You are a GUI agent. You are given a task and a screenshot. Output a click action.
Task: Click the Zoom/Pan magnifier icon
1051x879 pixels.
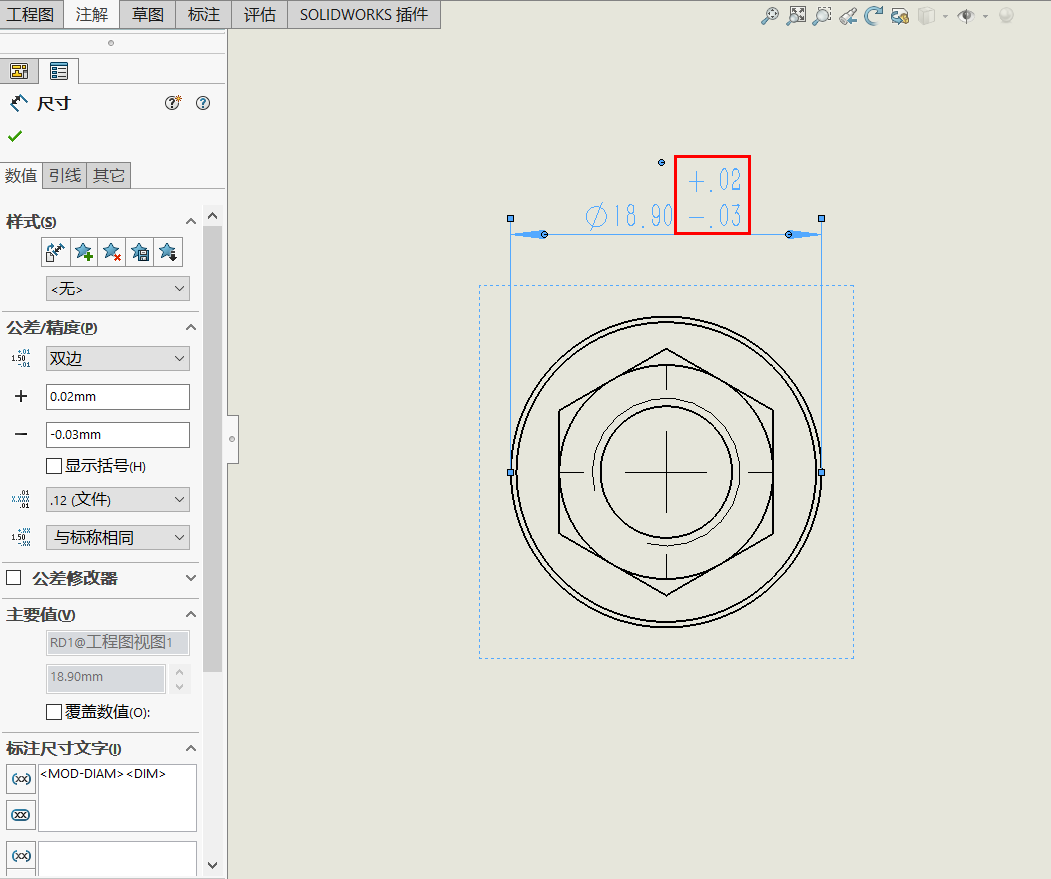click(x=769, y=15)
